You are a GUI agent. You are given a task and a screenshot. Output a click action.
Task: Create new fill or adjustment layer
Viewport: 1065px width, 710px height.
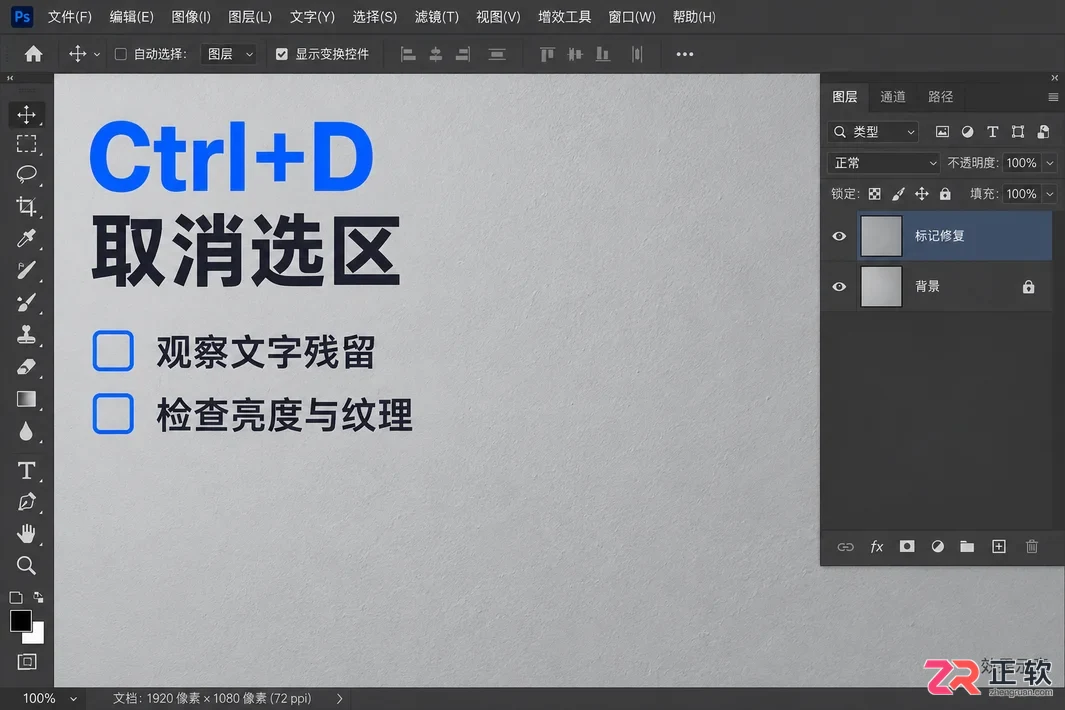pyautogui.click(x=937, y=546)
